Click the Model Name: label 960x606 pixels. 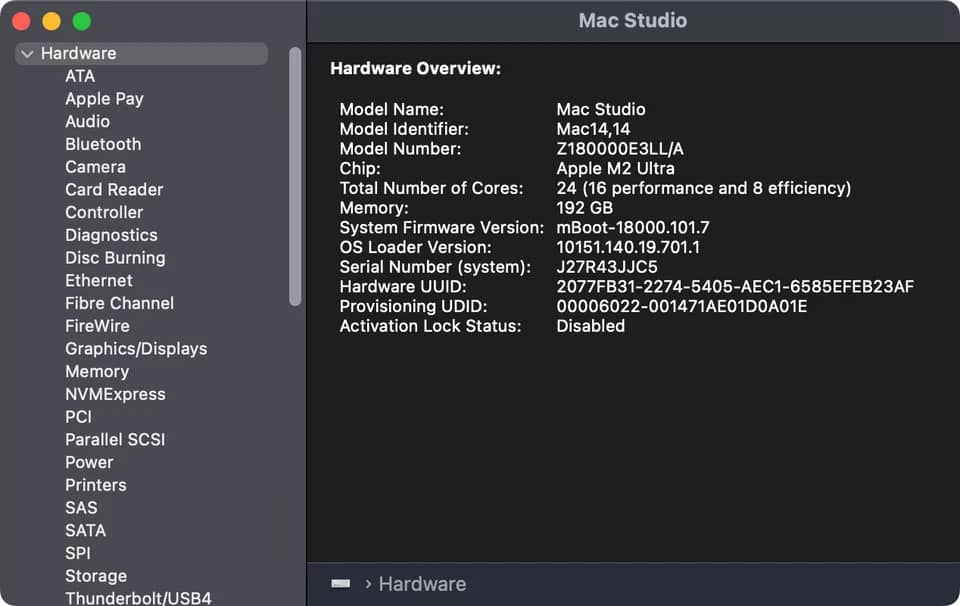click(x=391, y=110)
